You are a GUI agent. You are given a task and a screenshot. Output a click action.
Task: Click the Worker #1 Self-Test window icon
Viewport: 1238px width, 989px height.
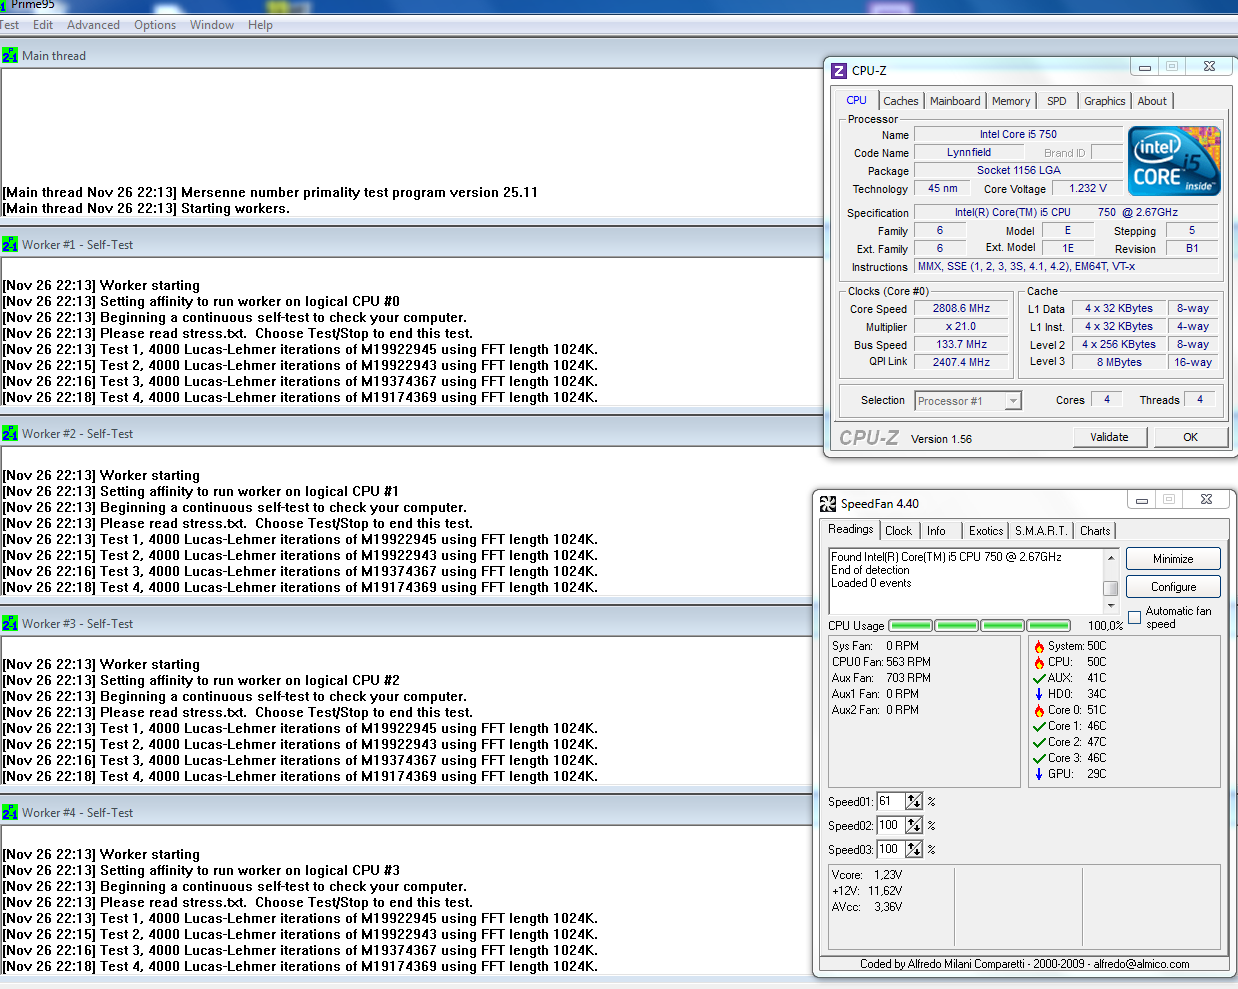click(x=9, y=245)
